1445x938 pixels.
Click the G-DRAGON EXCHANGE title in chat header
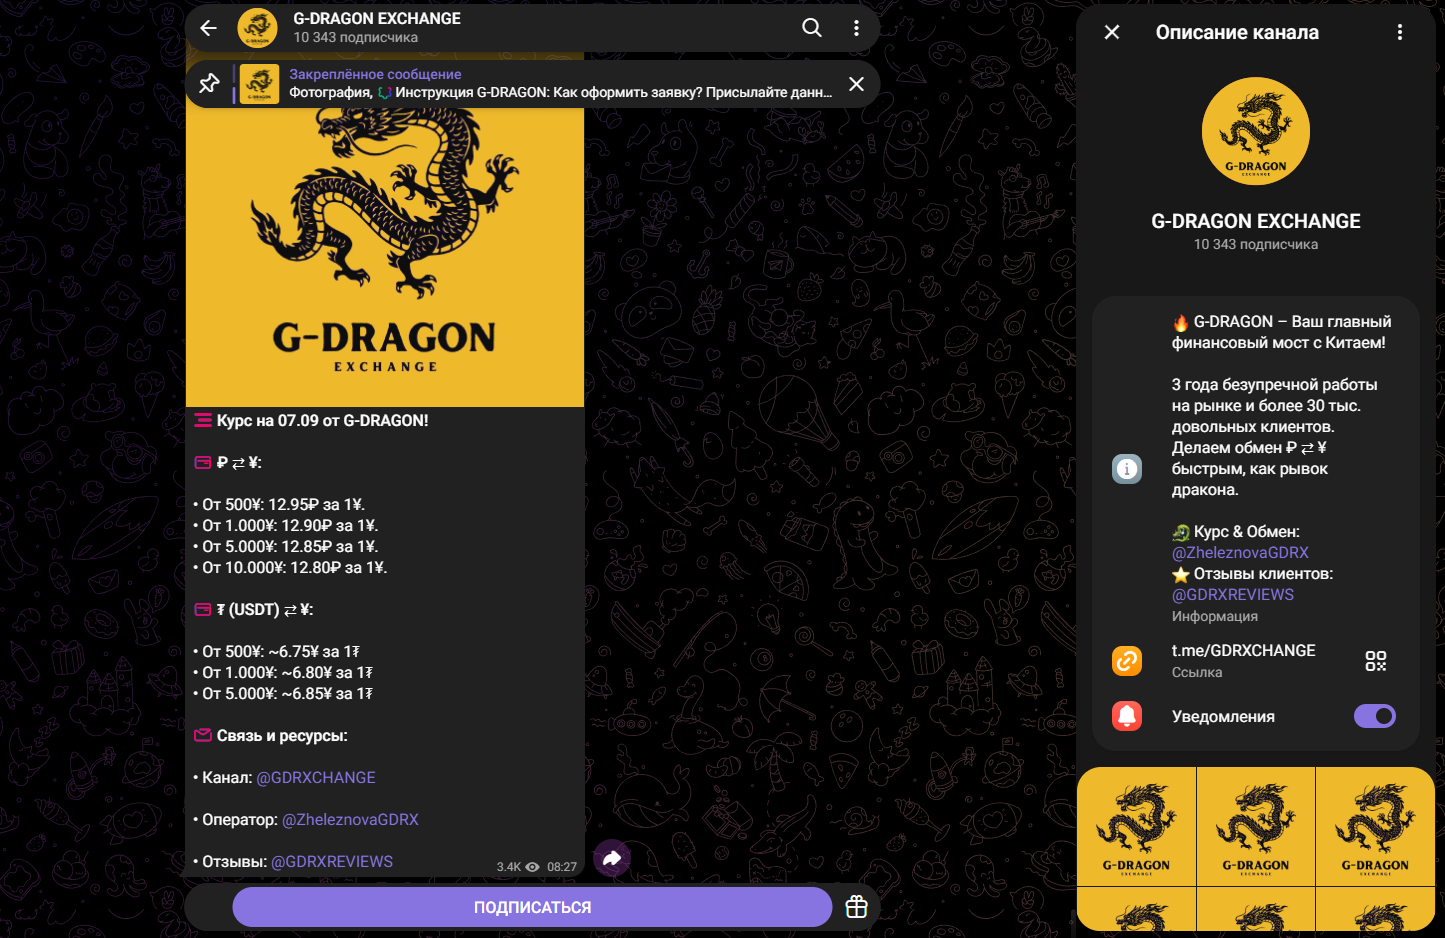pyautogui.click(x=377, y=18)
